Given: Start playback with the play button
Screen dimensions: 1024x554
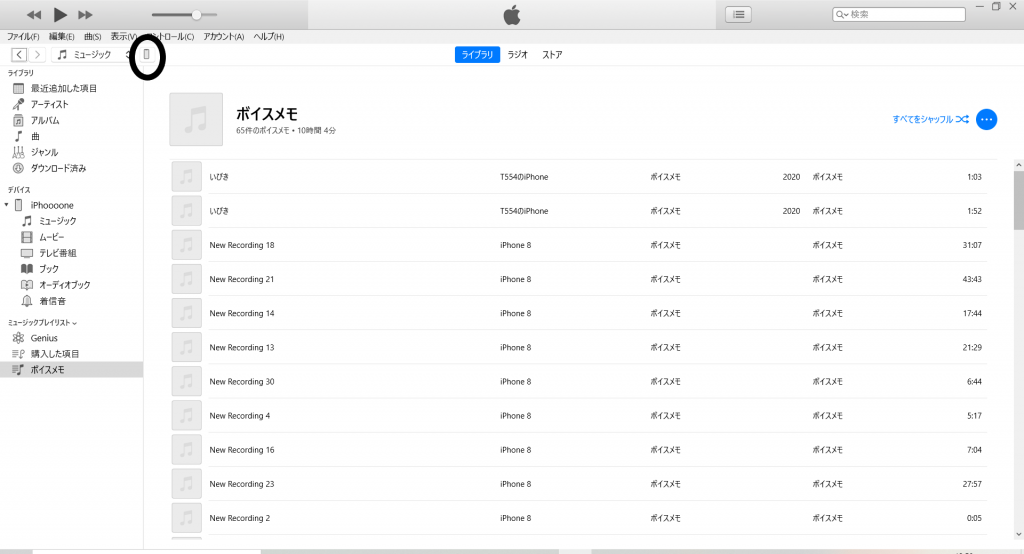Looking at the screenshot, I should point(59,14).
